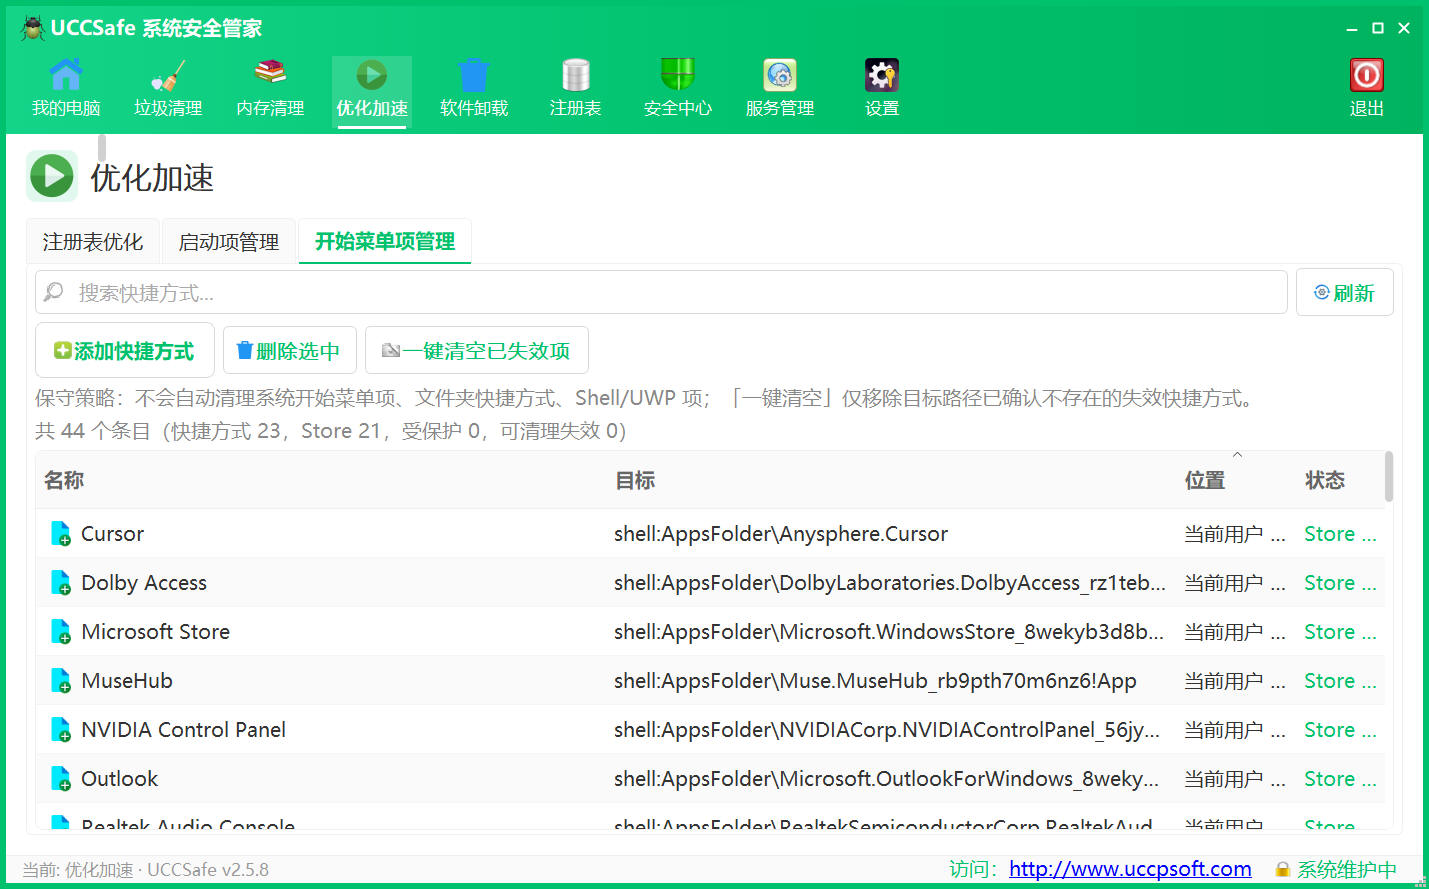Maximize the UCCSafe window
The image size is (1429, 889).
tap(1378, 28)
